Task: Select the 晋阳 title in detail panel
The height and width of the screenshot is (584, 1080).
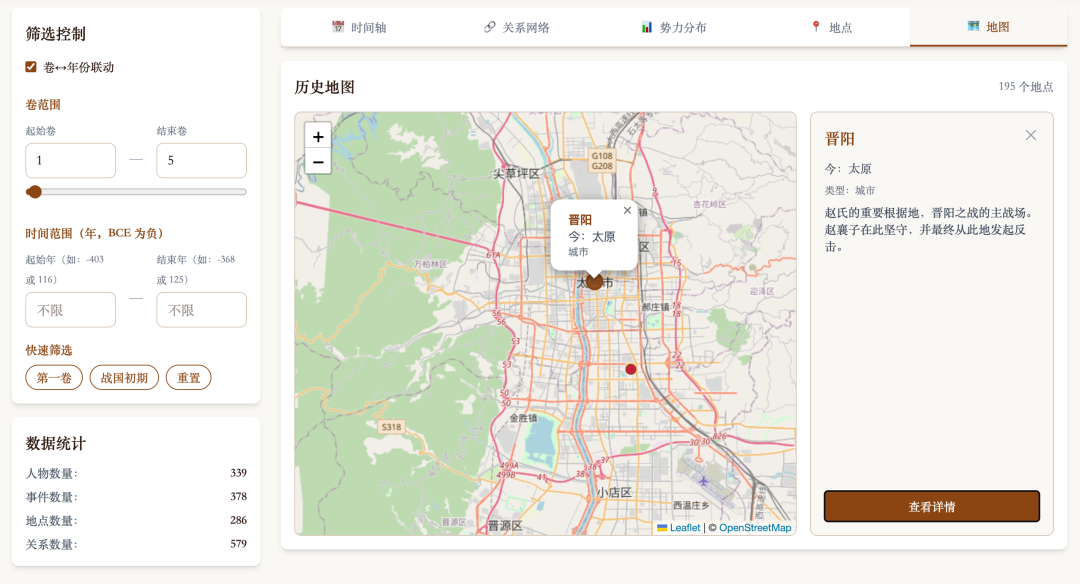Action: point(840,139)
